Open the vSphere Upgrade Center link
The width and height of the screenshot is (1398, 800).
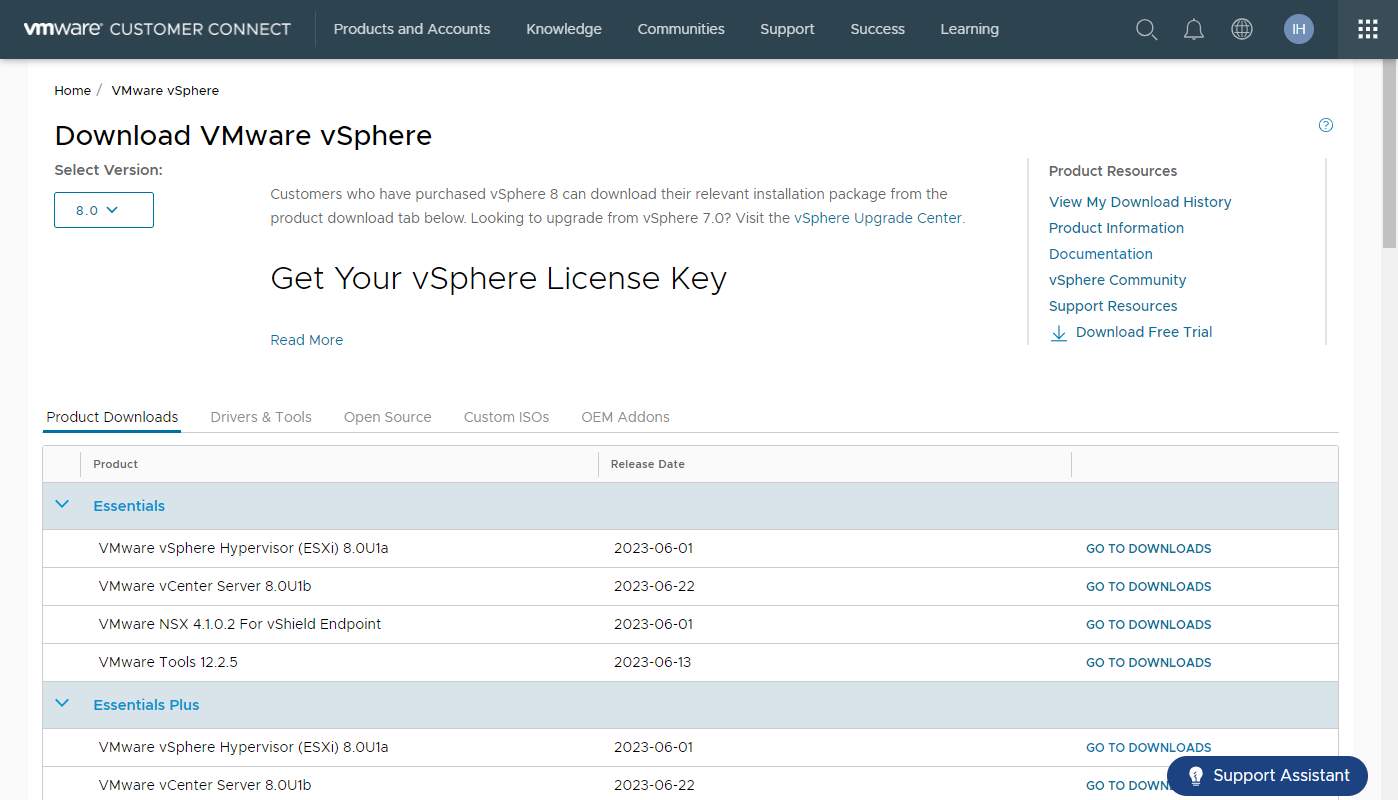point(878,218)
